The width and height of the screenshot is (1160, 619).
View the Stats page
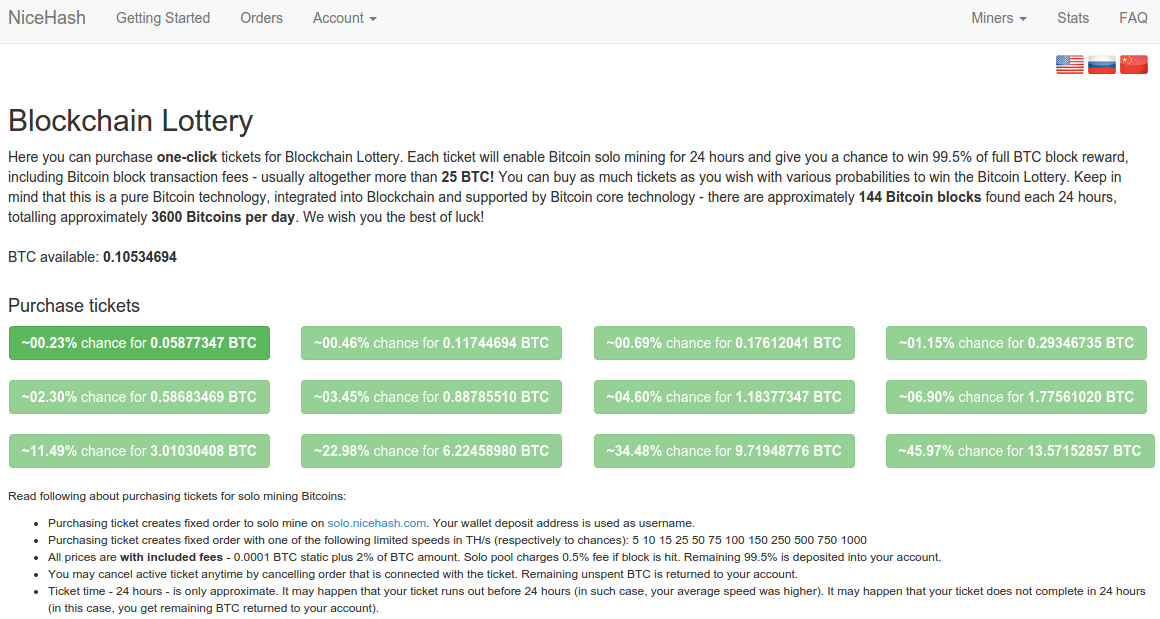pos(1073,18)
